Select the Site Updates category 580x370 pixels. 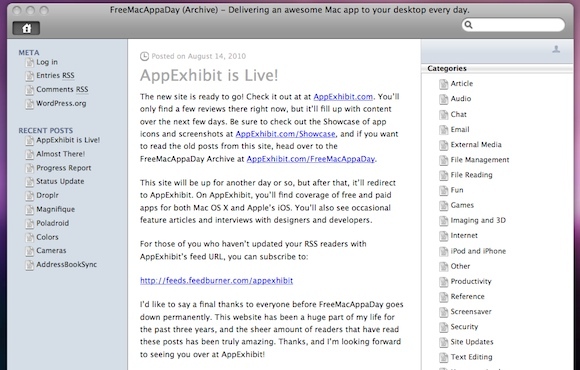tap(472, 342)
